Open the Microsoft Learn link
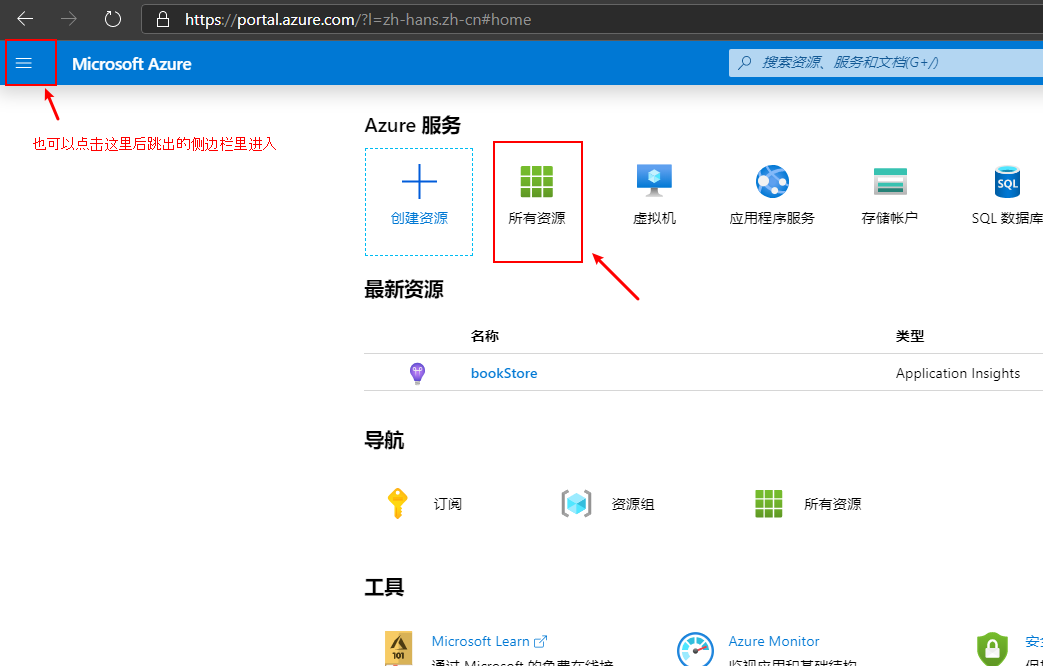This screenshot has width=1043, height=666. point(480,641)
